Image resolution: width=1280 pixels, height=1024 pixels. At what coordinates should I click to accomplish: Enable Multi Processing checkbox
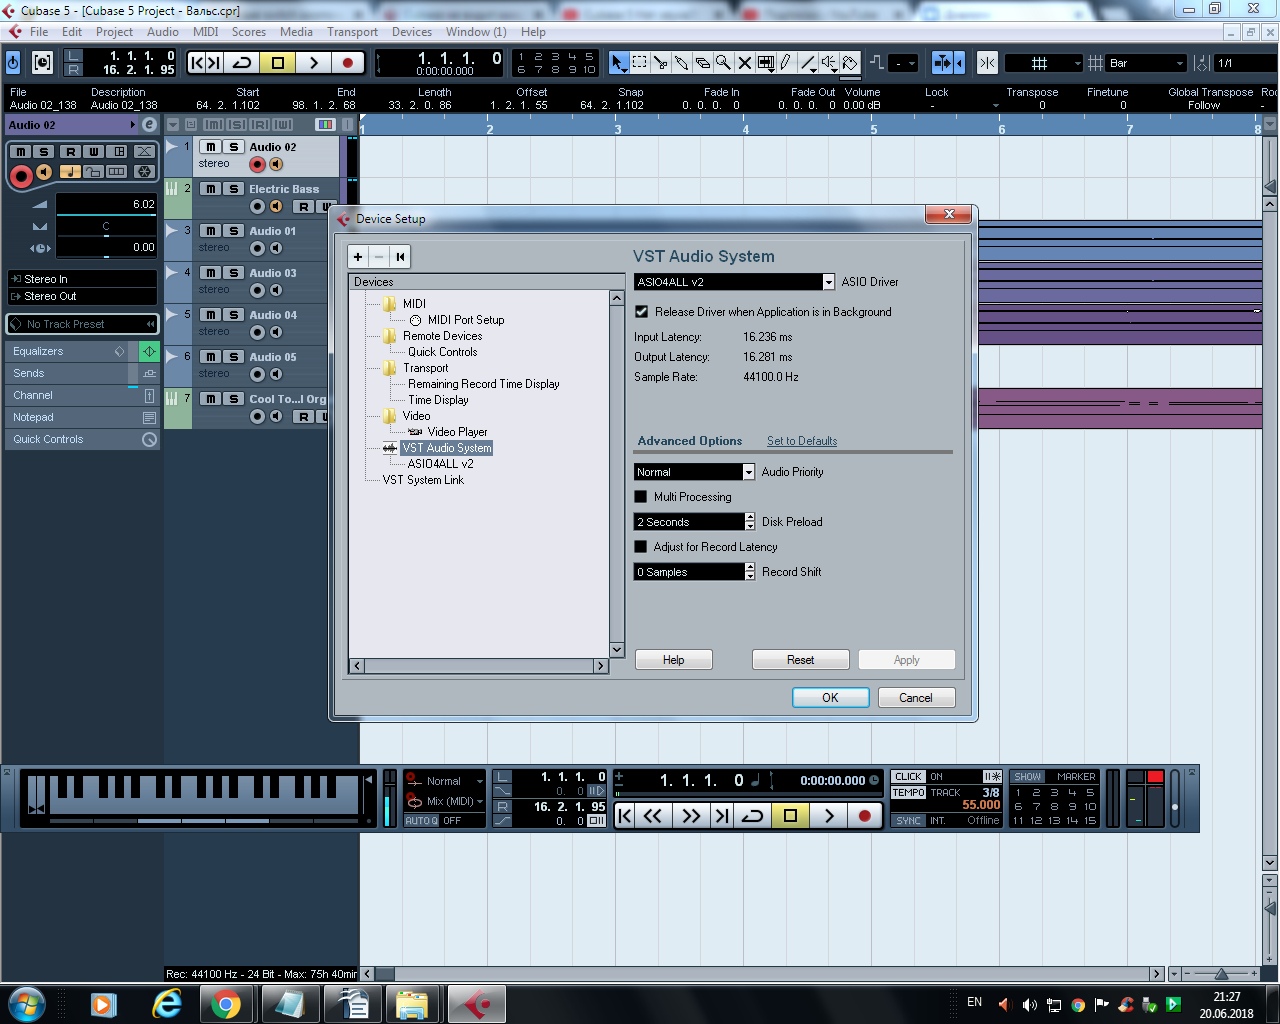point(641,497)
